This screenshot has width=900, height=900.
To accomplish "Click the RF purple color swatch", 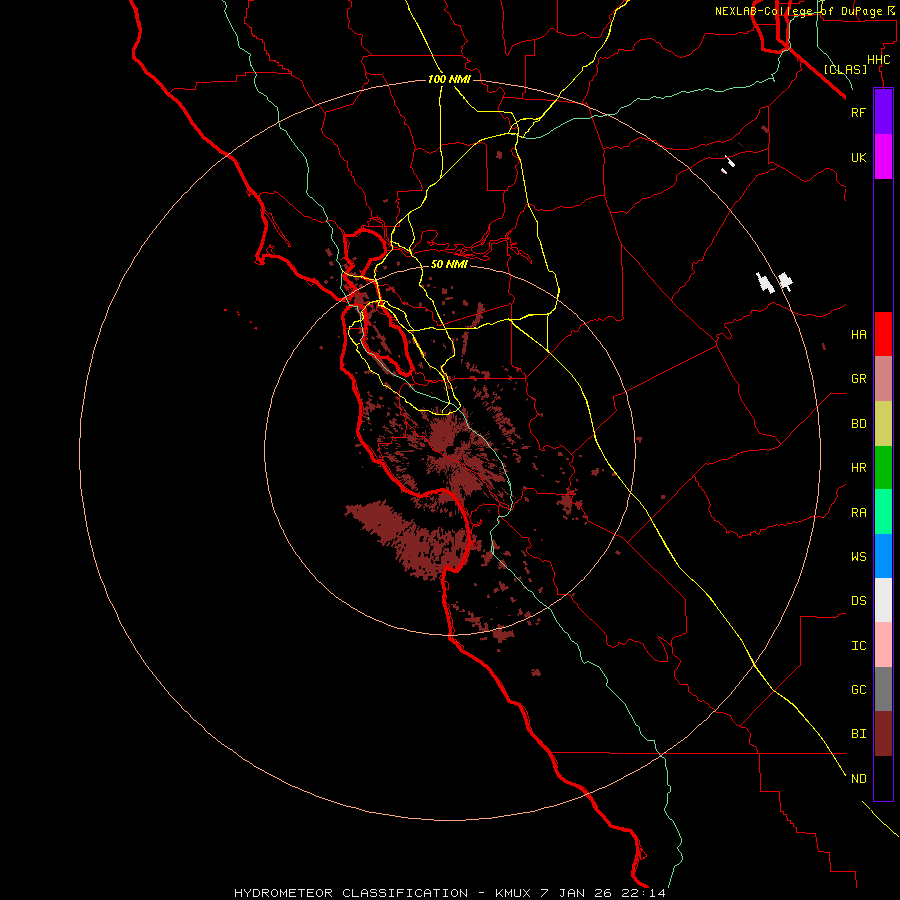I will (883, 112).
